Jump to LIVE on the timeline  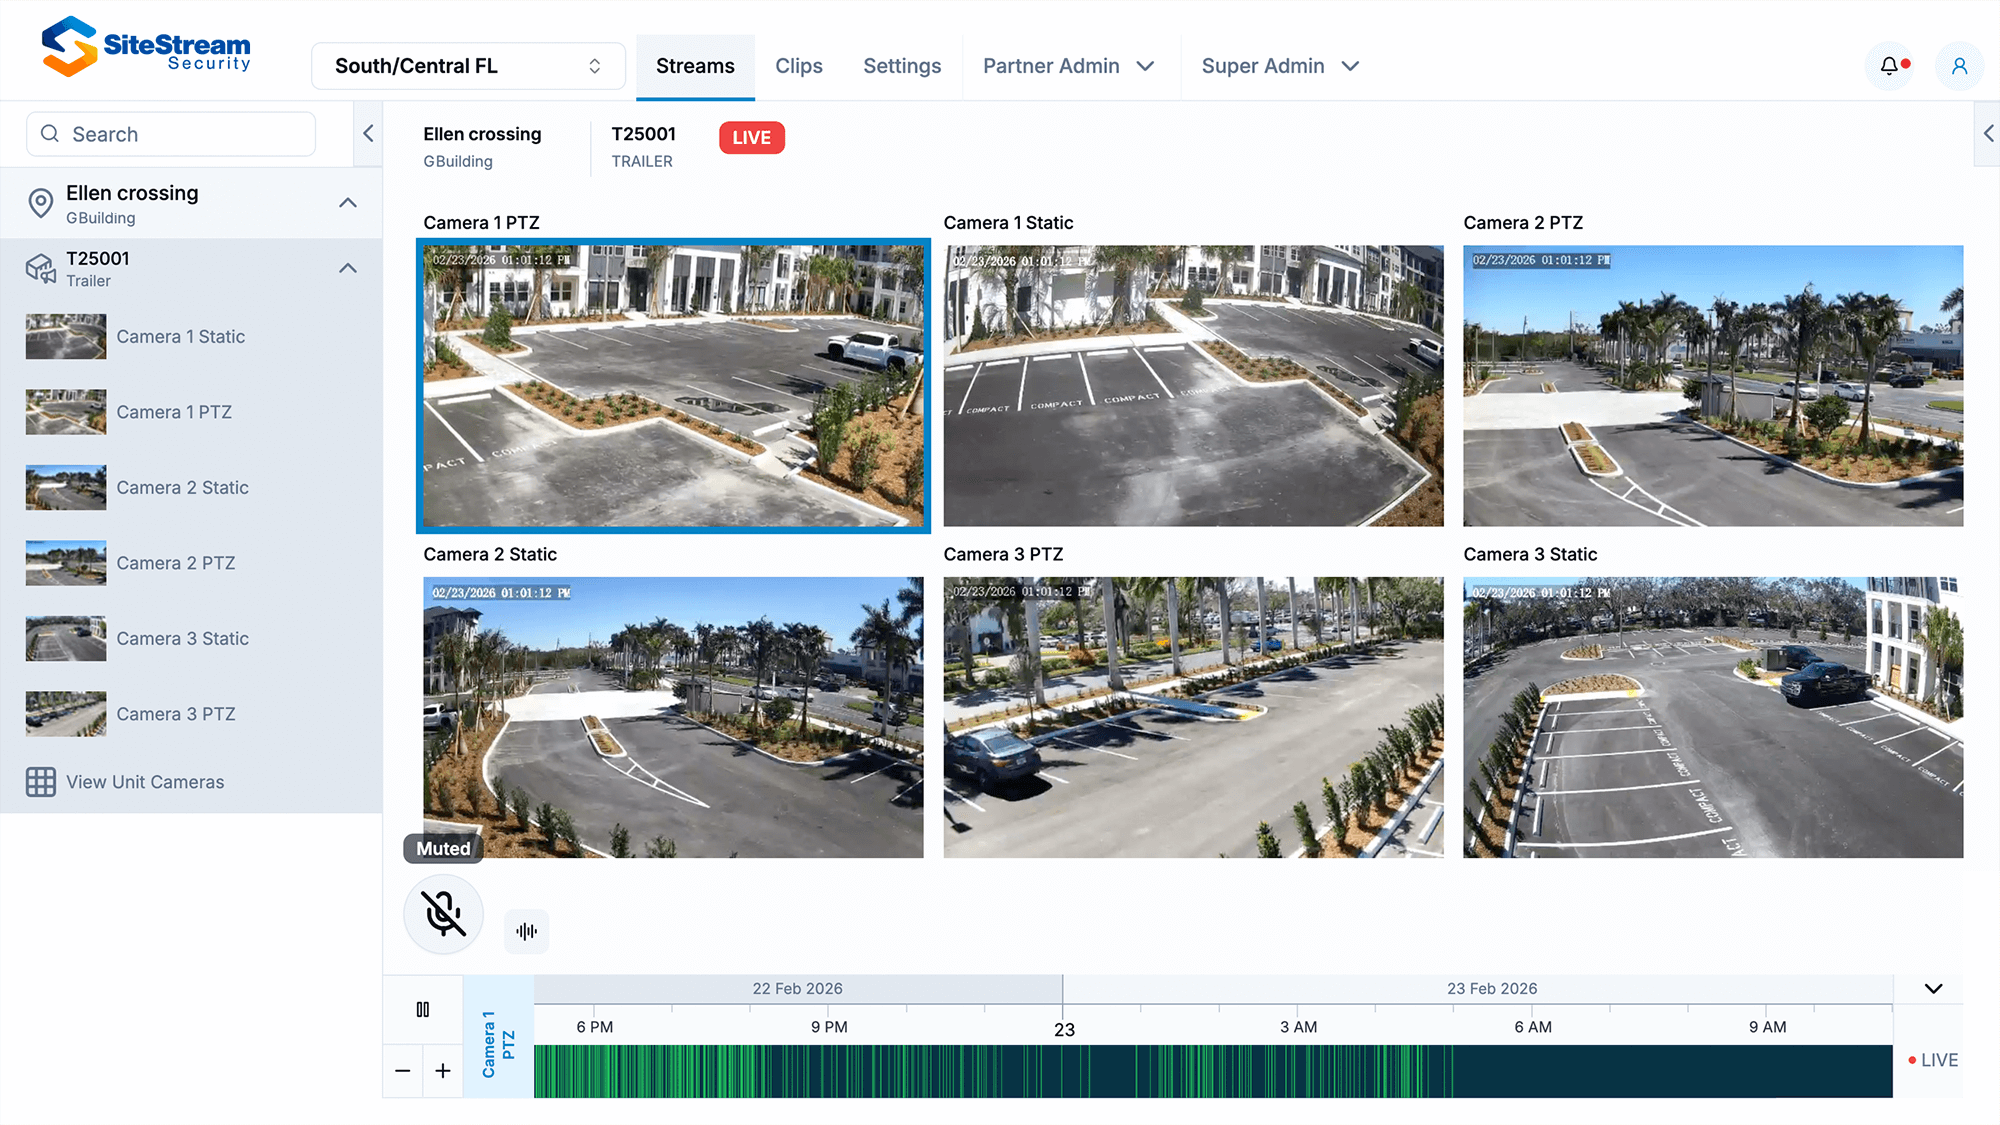click(1933, 1060)
